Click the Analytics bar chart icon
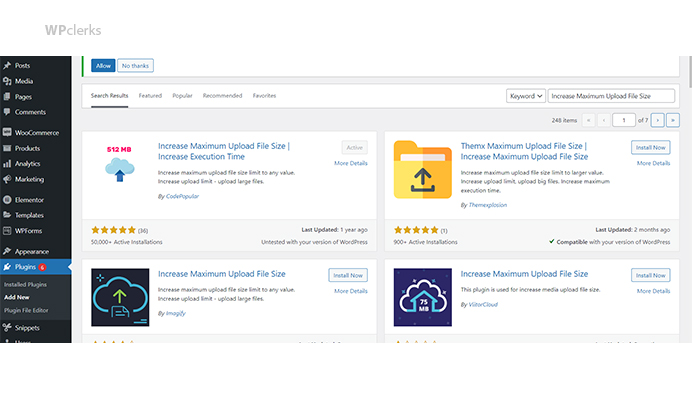Viewport: 692px width, 399px height. coord(7,164)
